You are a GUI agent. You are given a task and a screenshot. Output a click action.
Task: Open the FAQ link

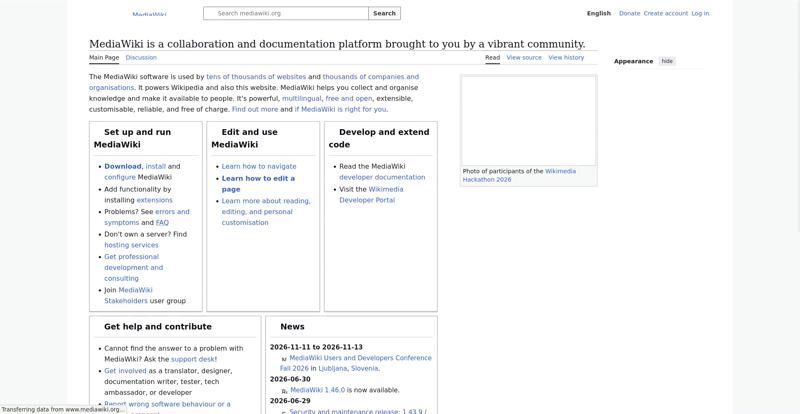click(162, 223)
